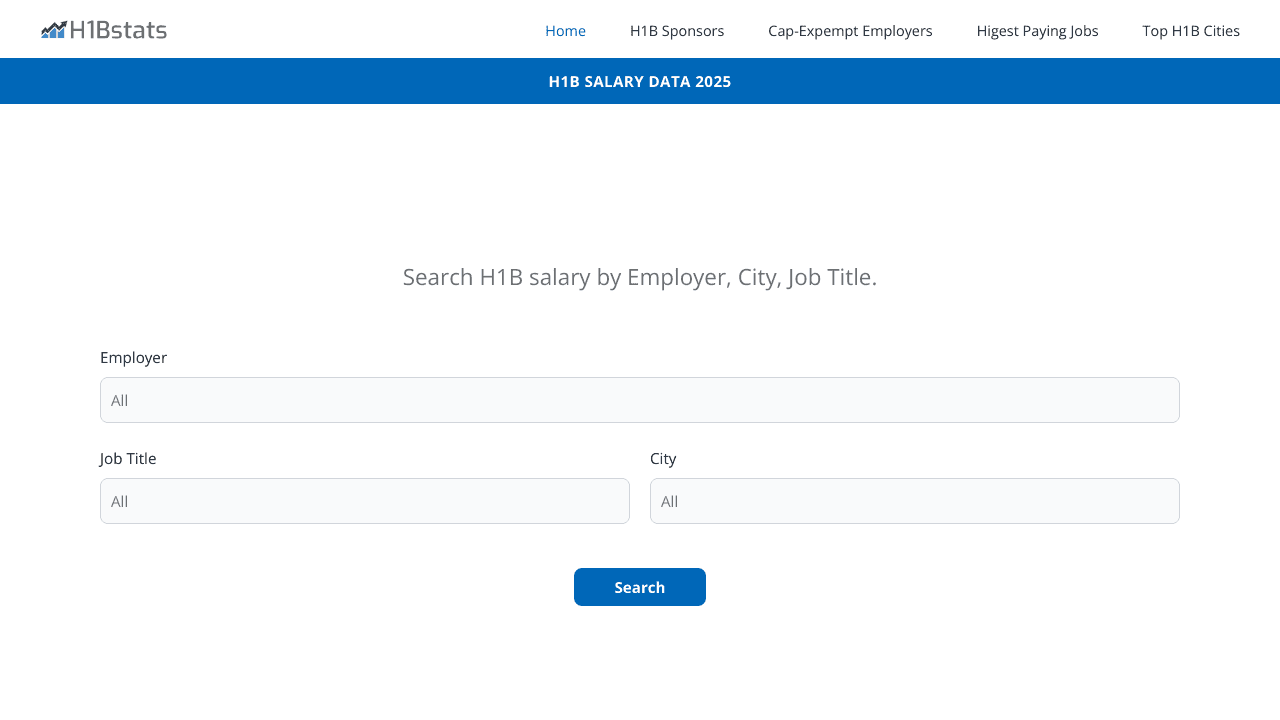Click the H1B SALARY DATA 2025 banner text
The width and height of the screenshot is (1280, 720).
point(640,82)
